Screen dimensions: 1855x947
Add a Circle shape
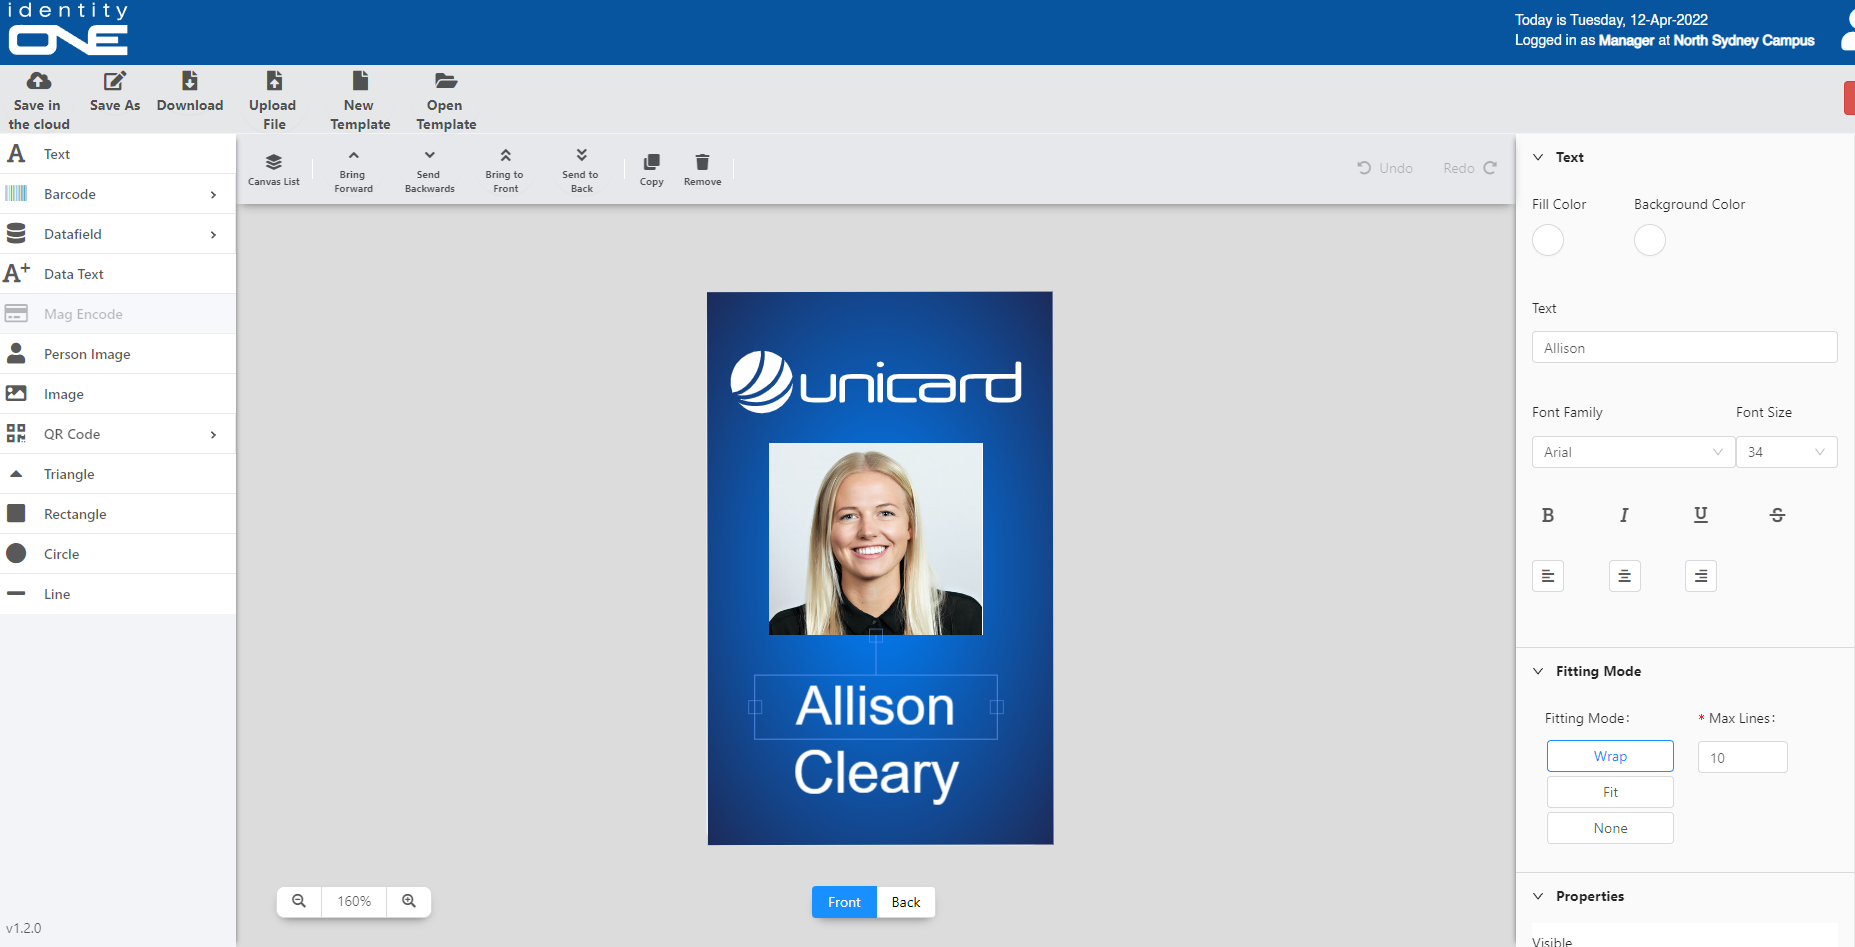tap(118, 554)
